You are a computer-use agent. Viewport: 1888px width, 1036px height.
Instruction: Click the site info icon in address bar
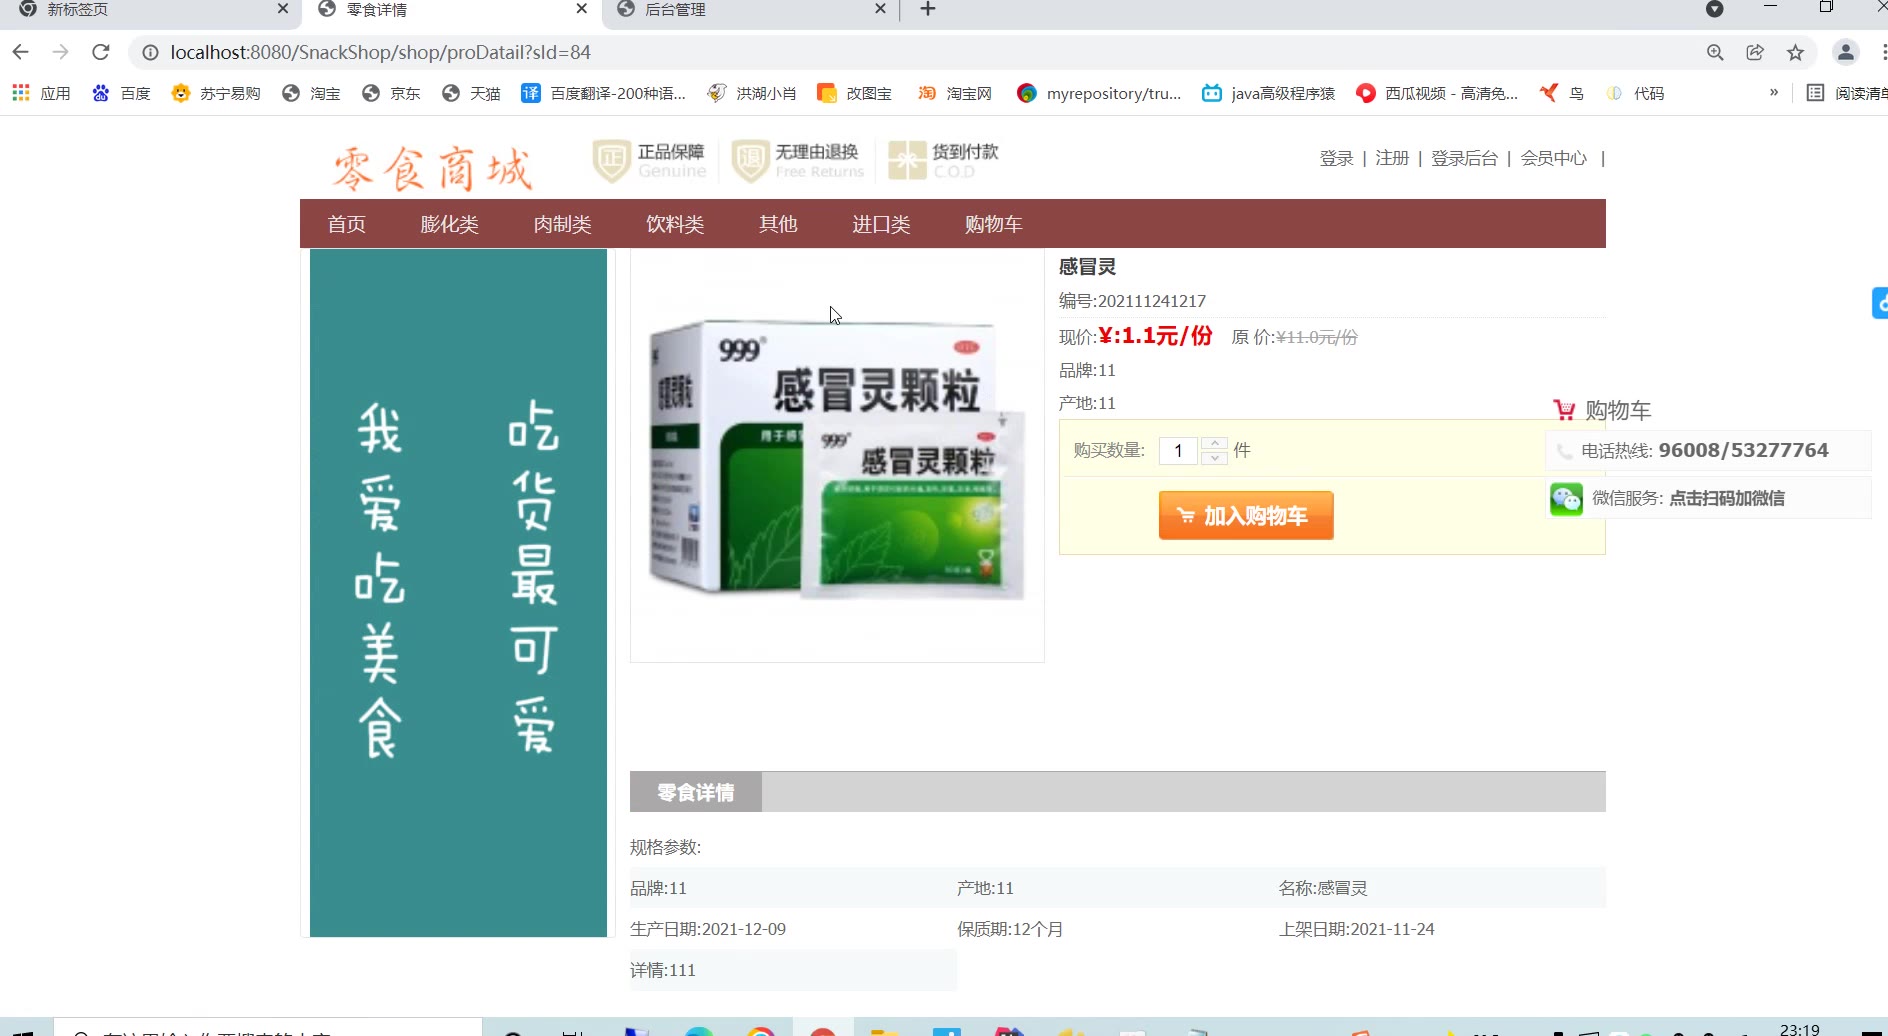click(150, 52)
